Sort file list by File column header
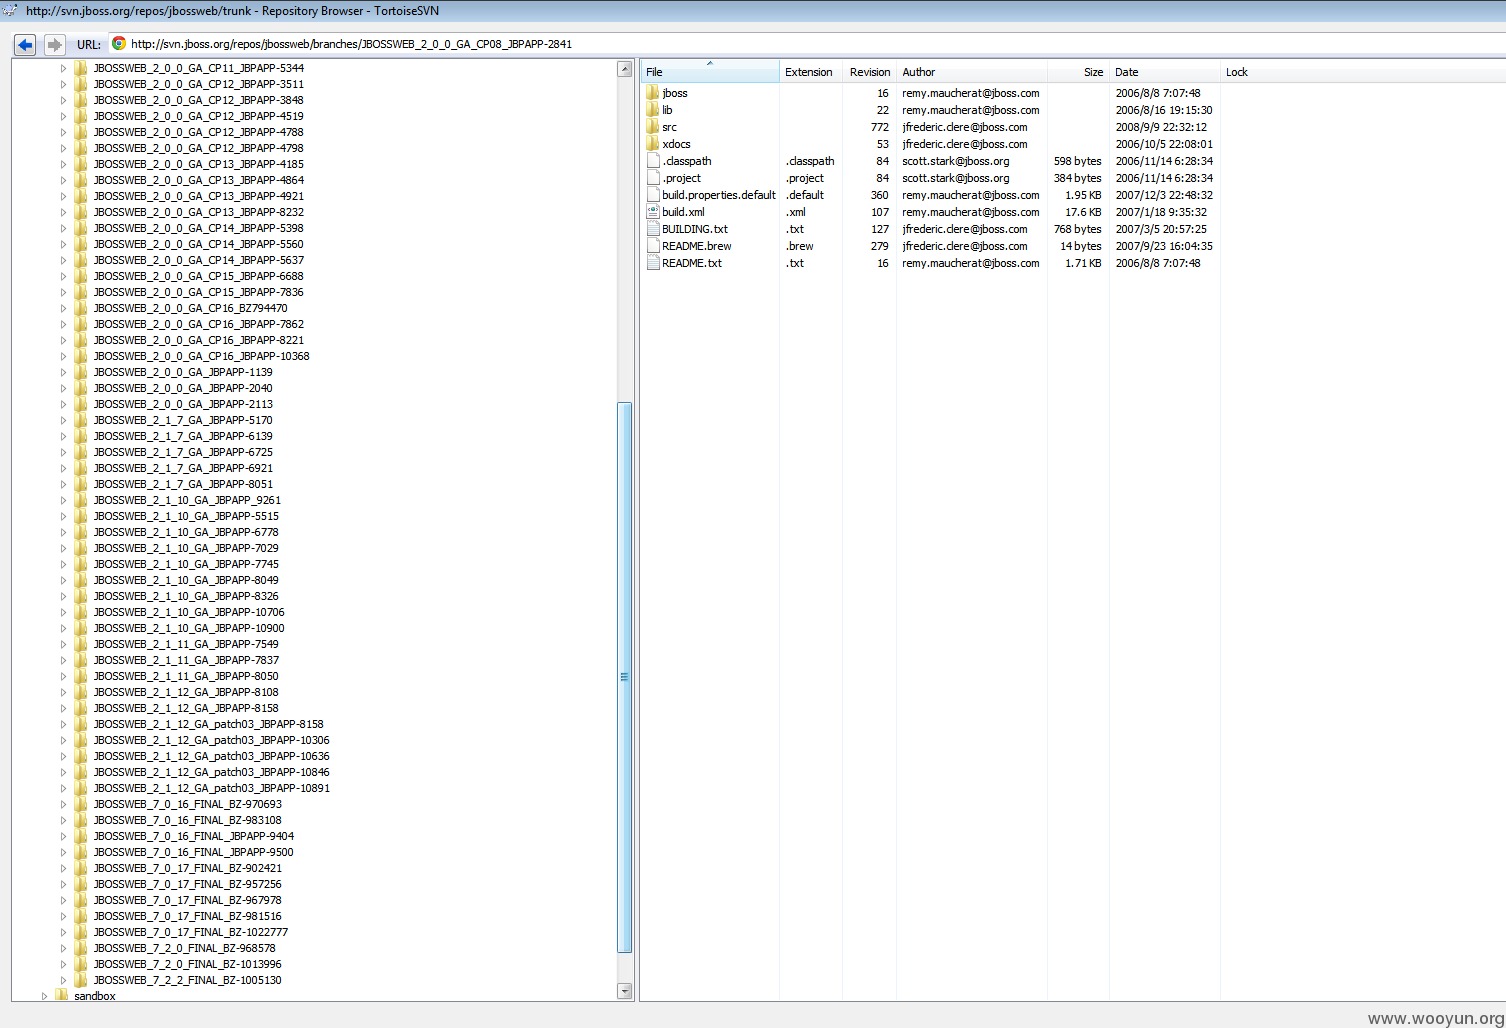 pos(710,72)
